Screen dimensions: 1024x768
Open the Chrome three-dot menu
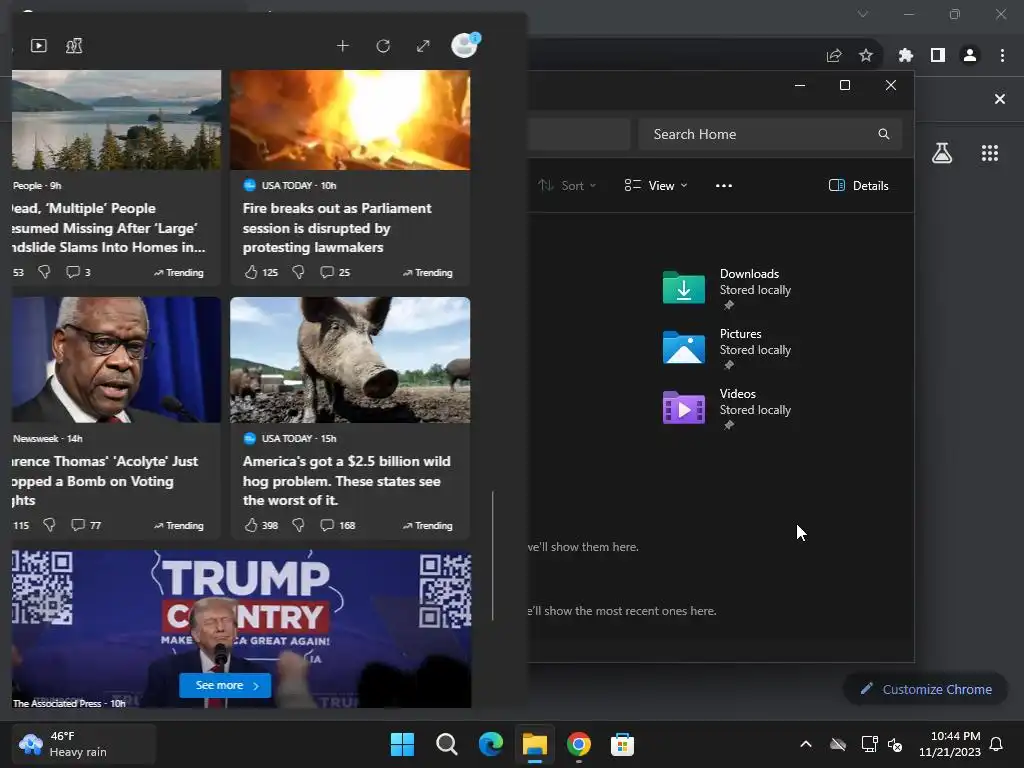click(1002, 56)
